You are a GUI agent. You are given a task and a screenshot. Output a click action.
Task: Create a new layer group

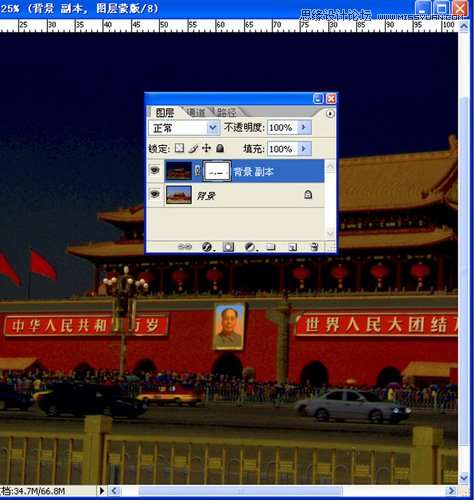(x=271, y=247)
